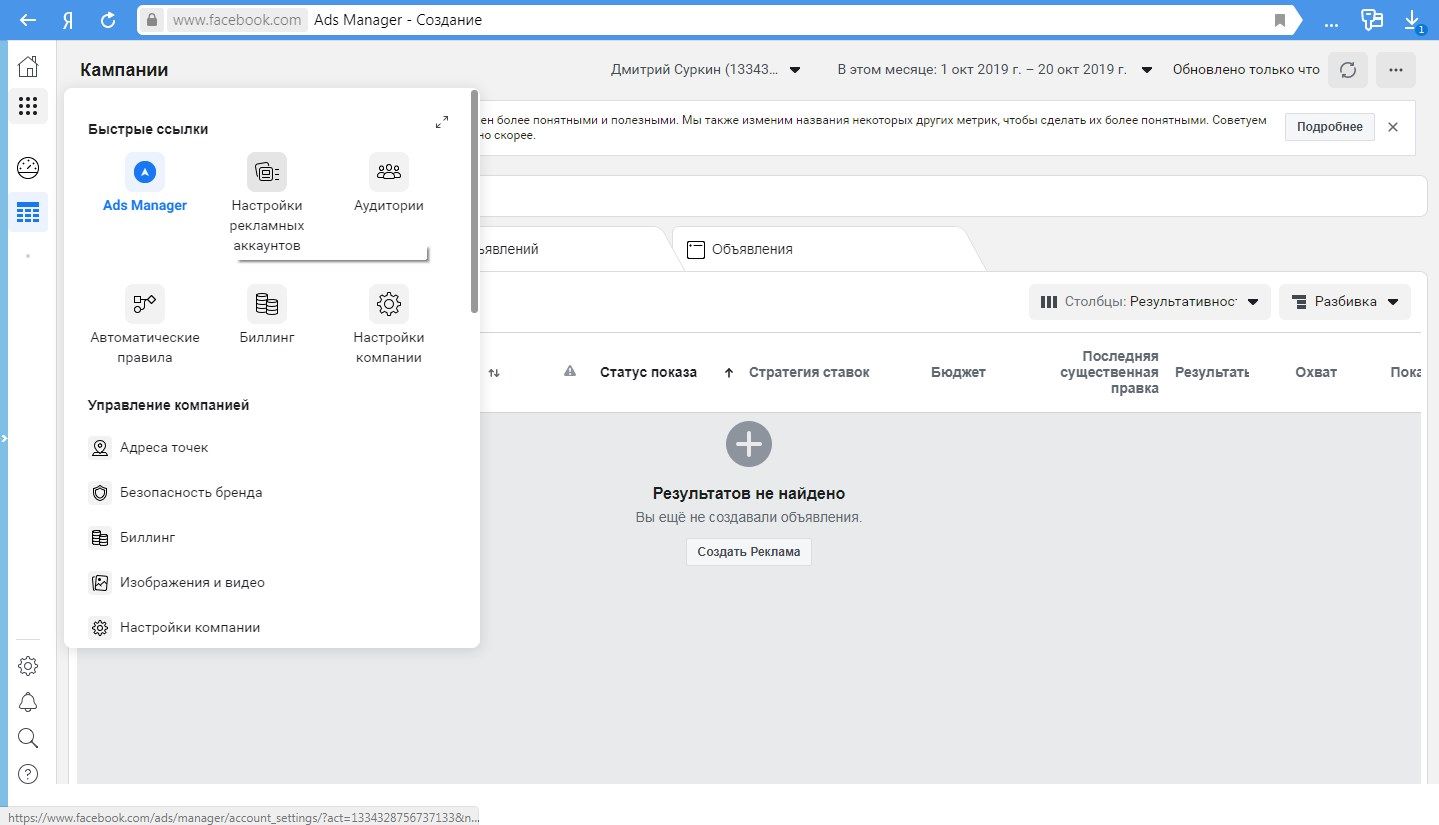The image size is (1439, 825).
Task: Toggle the nine-dot all tools menu icon
Action: click(x=28, y=106)
